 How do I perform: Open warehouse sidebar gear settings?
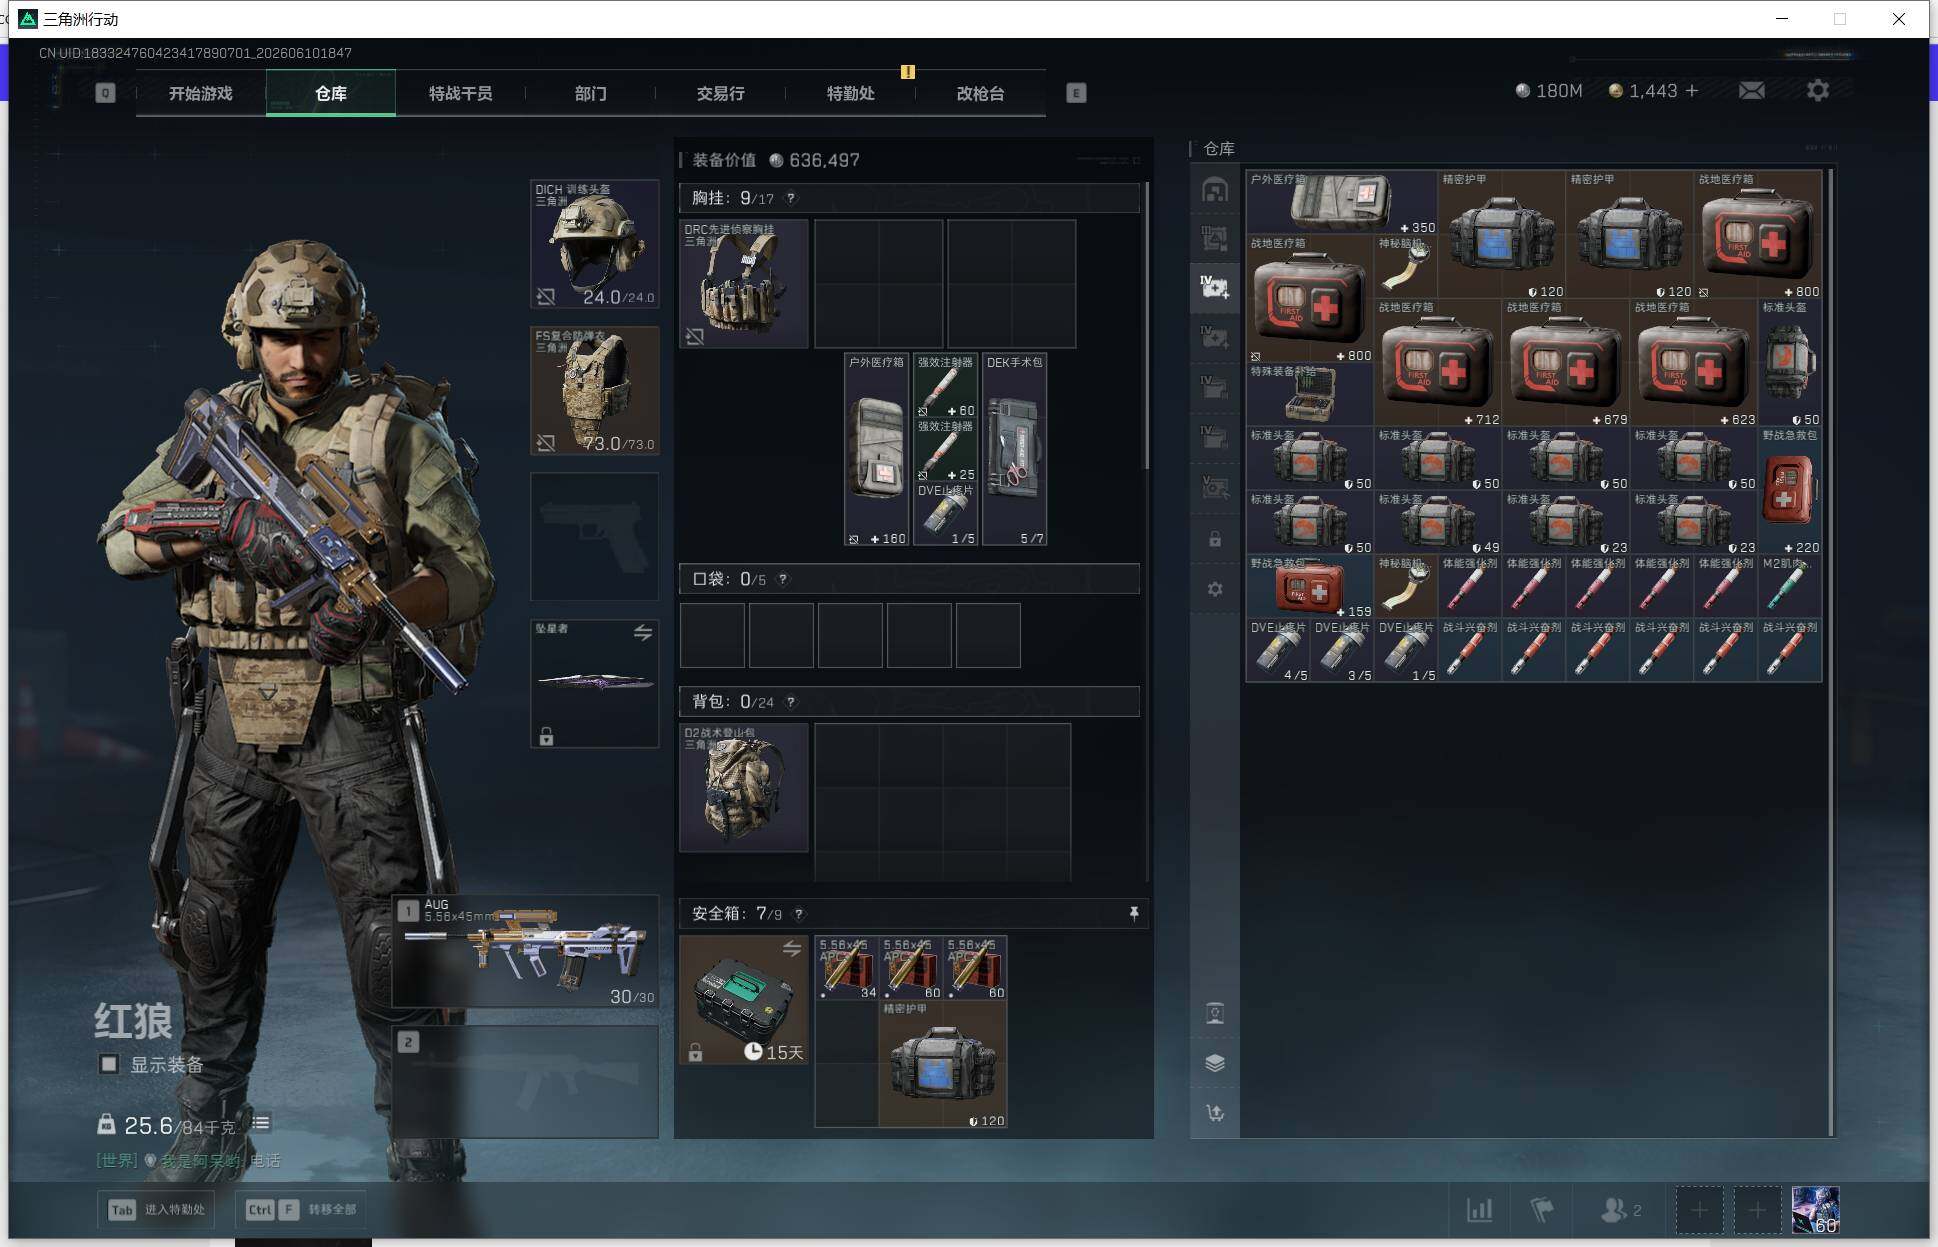1215,589
